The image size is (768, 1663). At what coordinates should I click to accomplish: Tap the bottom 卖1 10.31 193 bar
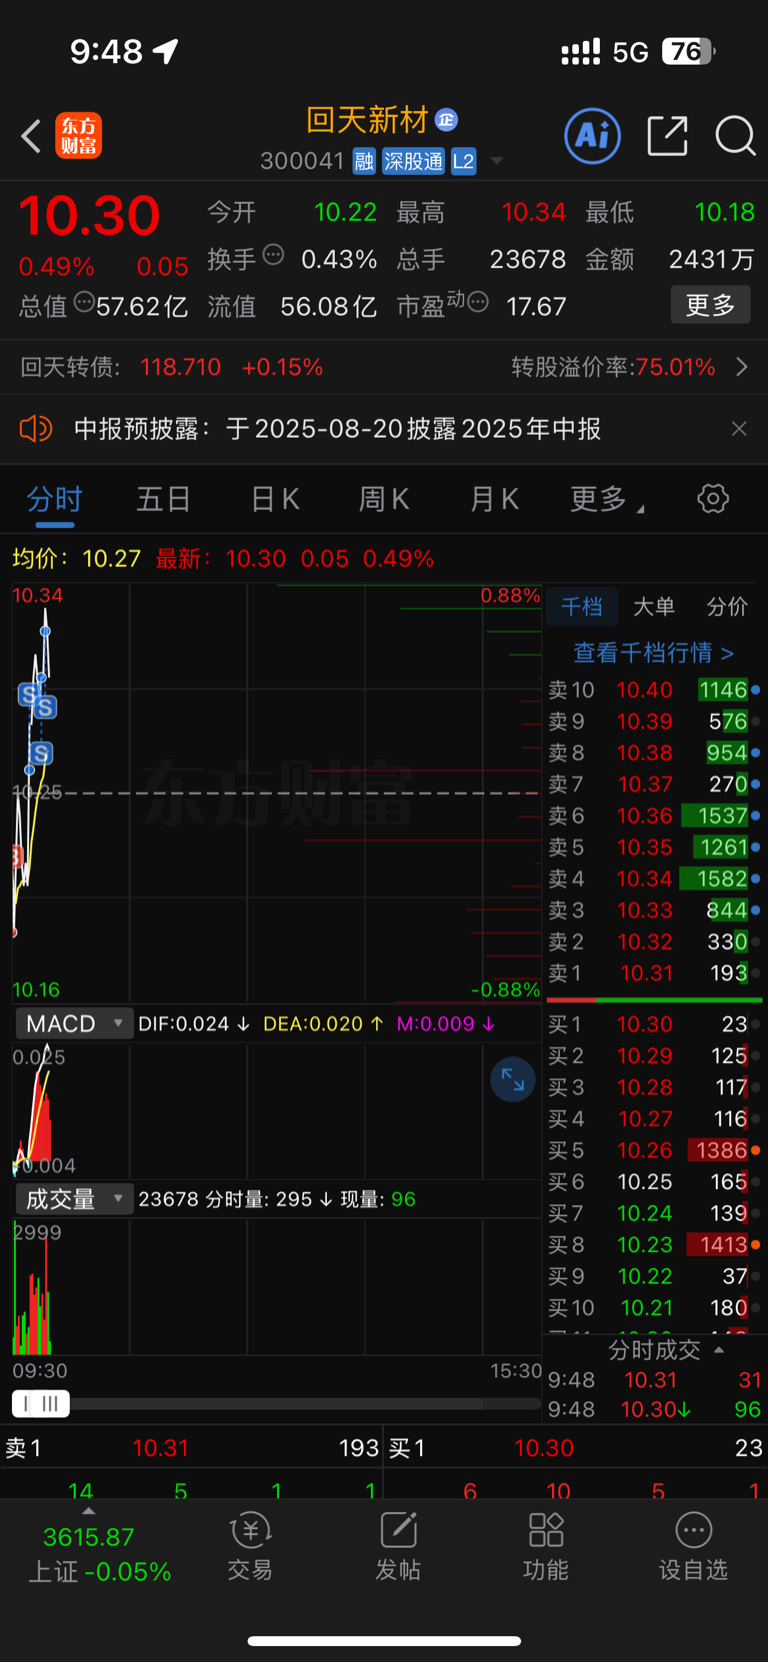click(x=191, y=1448)
